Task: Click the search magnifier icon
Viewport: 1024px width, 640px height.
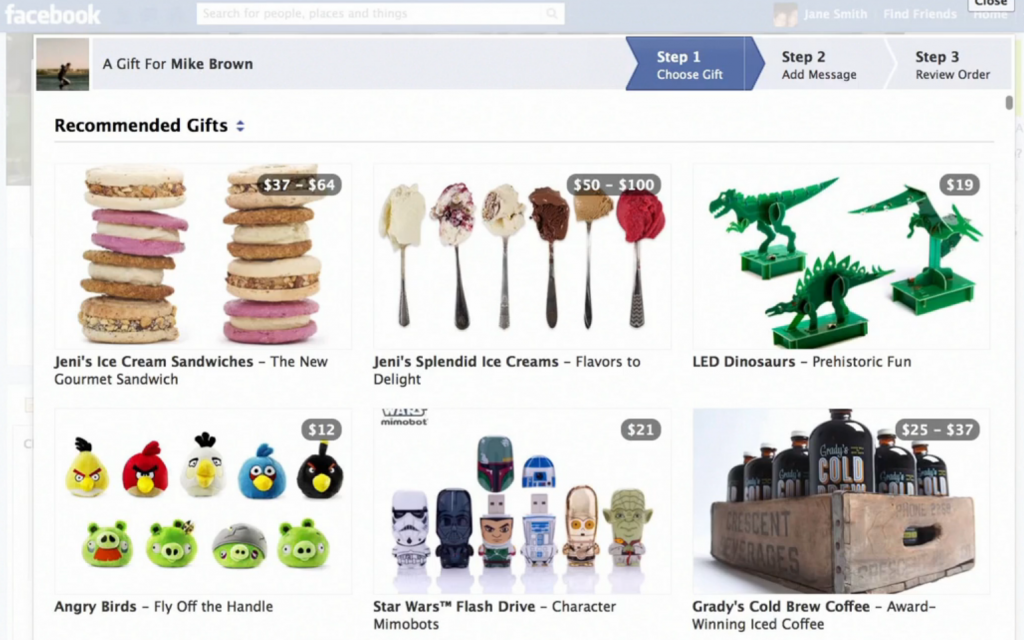Action: tap(552, 13)
